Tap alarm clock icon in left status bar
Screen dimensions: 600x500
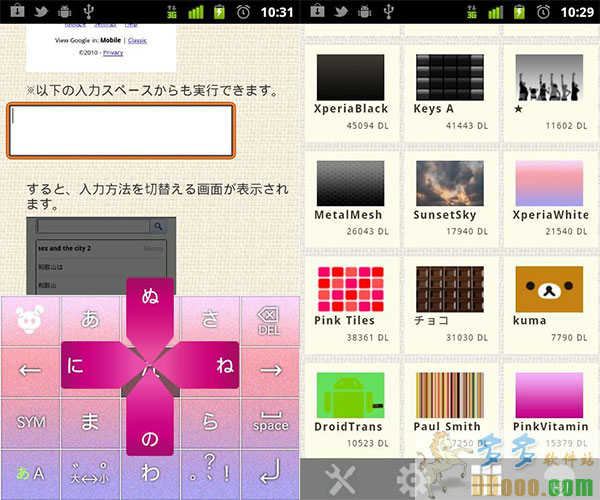pos(243,12)
